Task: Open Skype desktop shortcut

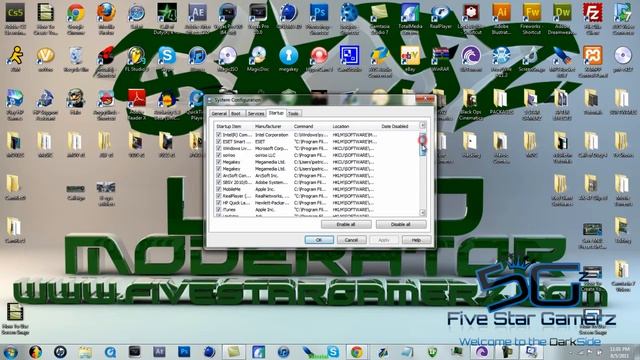Action: [x=167, y=59]
